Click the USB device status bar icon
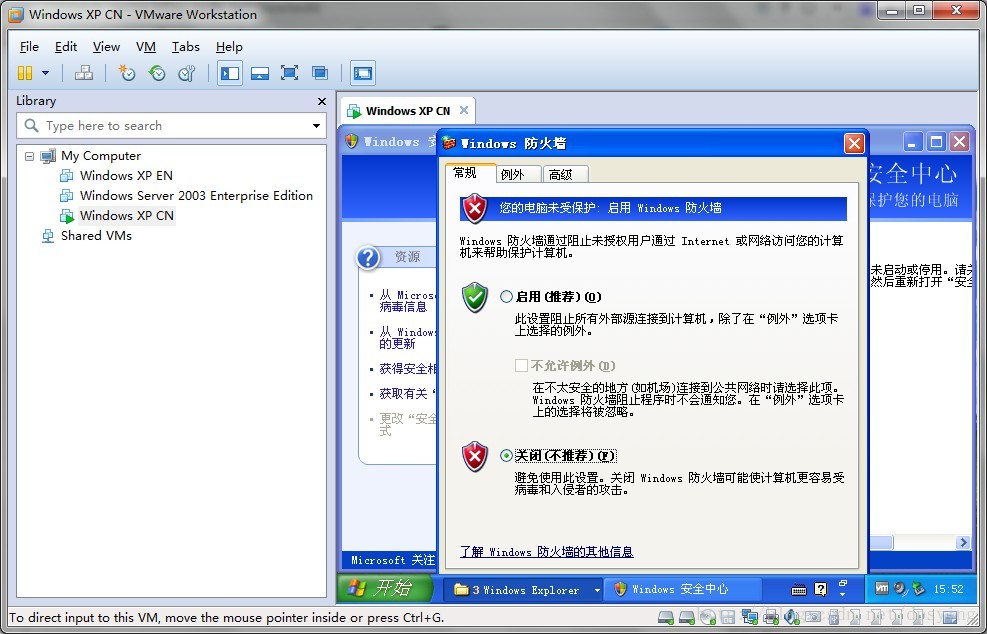 click(833, 617)
